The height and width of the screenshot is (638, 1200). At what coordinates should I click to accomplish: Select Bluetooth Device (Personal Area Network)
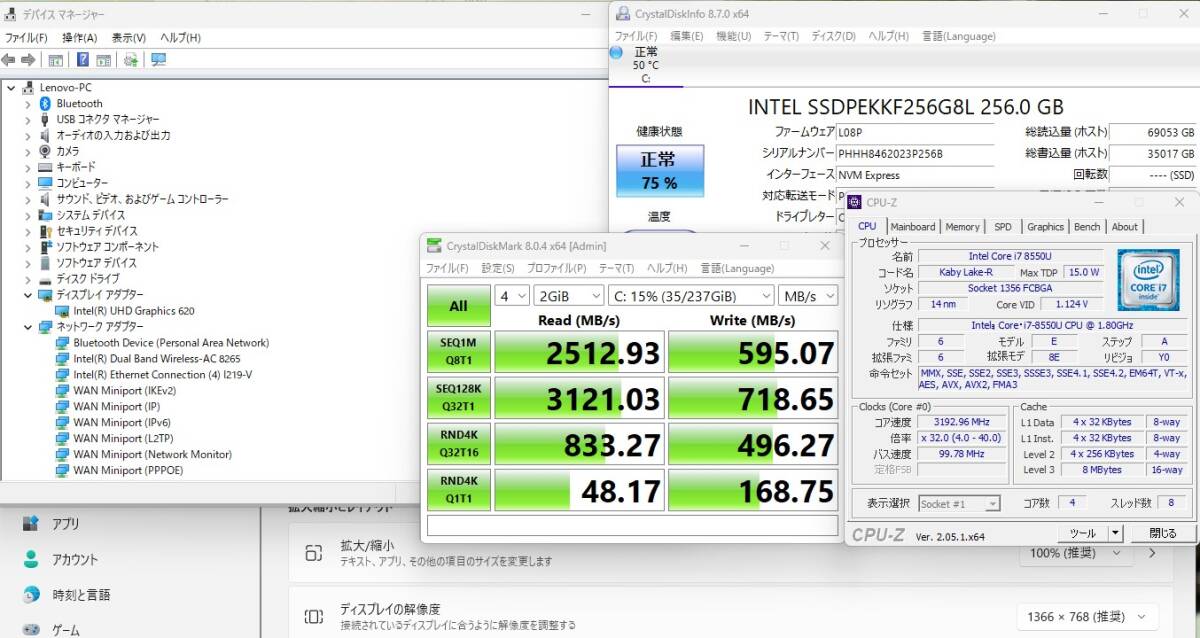[x=171, y=343]
